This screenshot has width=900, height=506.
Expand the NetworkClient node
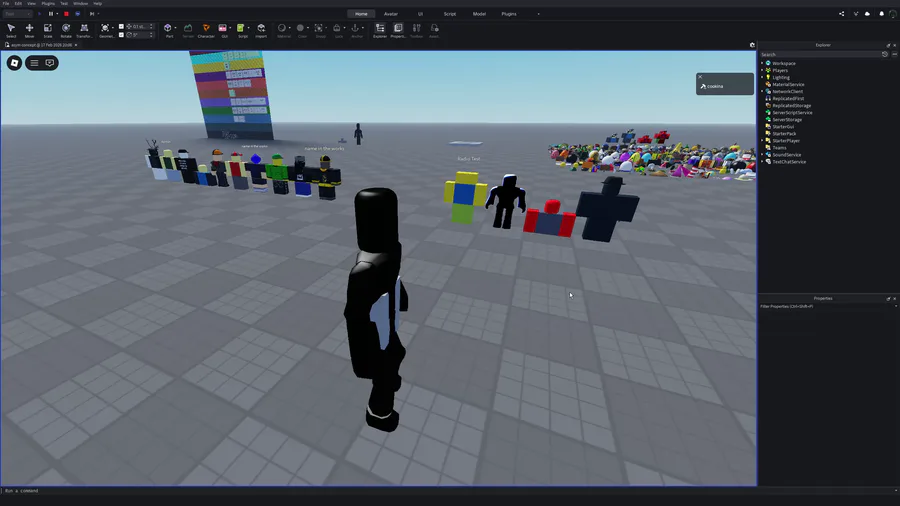coord(762,91)
